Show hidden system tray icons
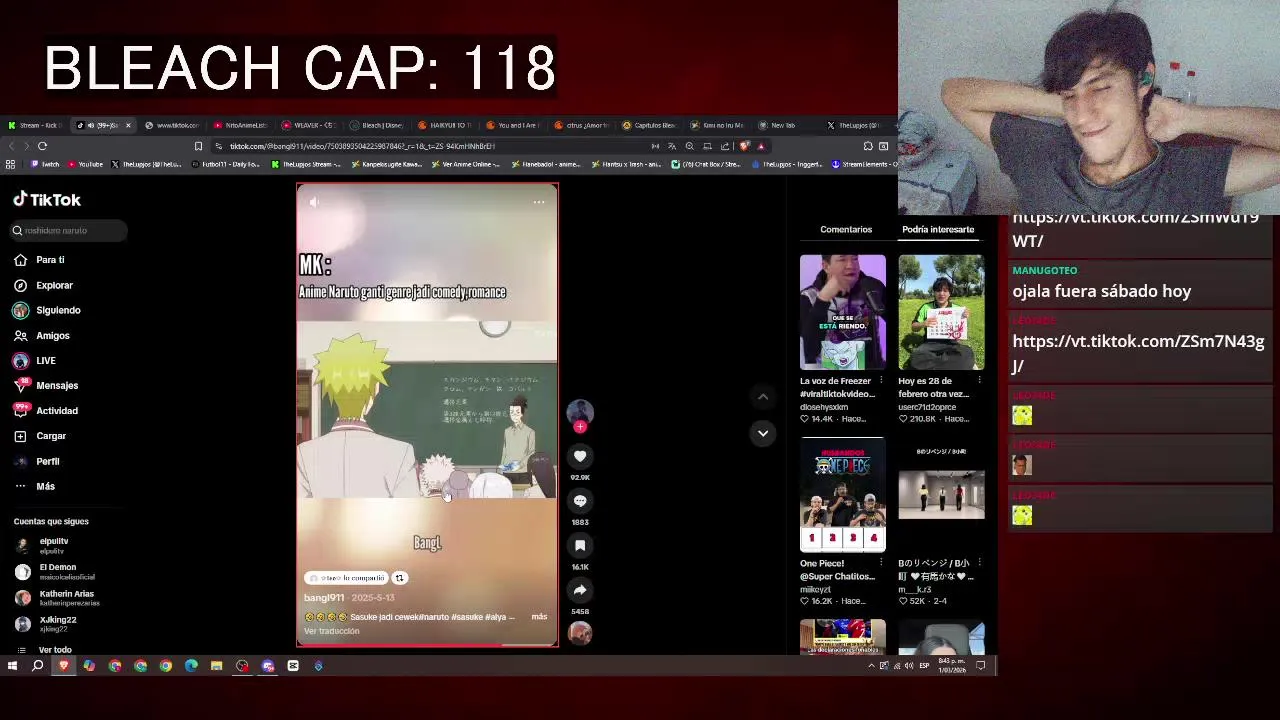Viewport: 1280px width, 720px height. [x=870, y=666]
